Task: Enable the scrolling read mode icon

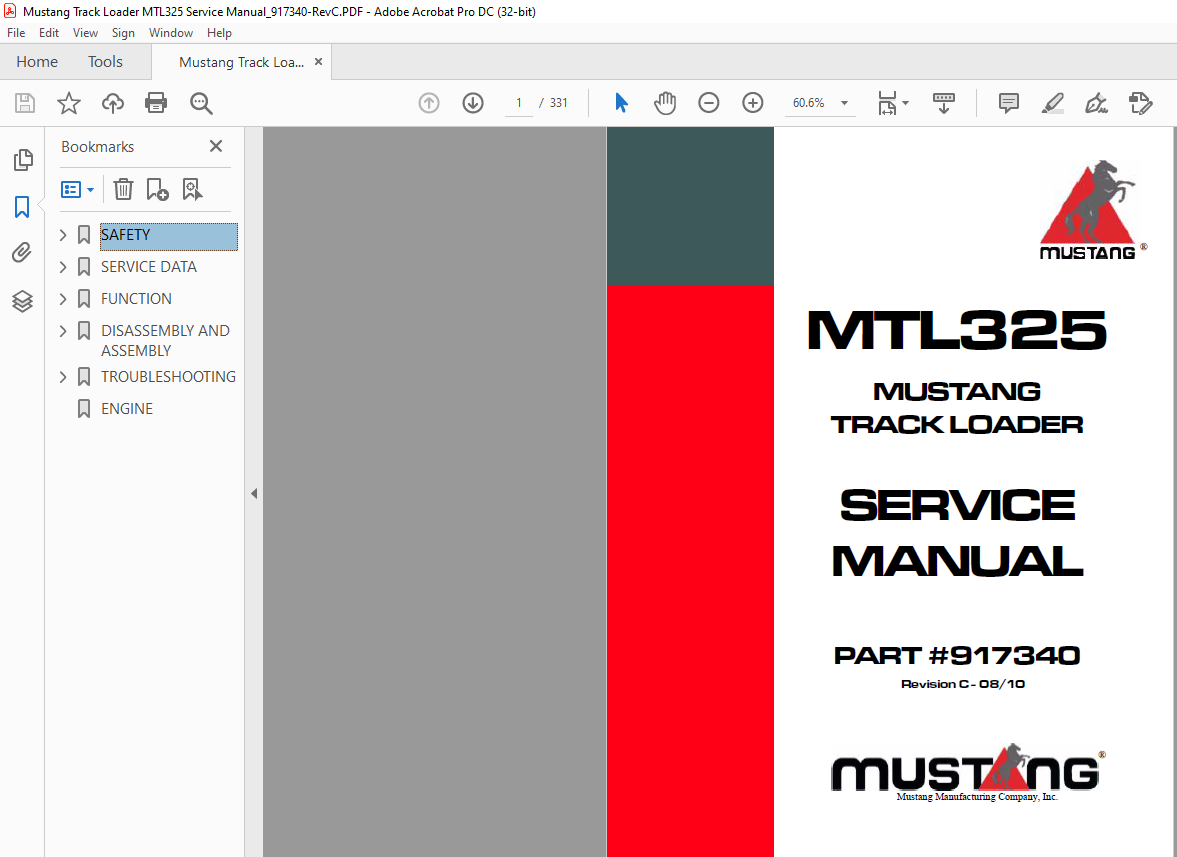Action: [944, 103]
